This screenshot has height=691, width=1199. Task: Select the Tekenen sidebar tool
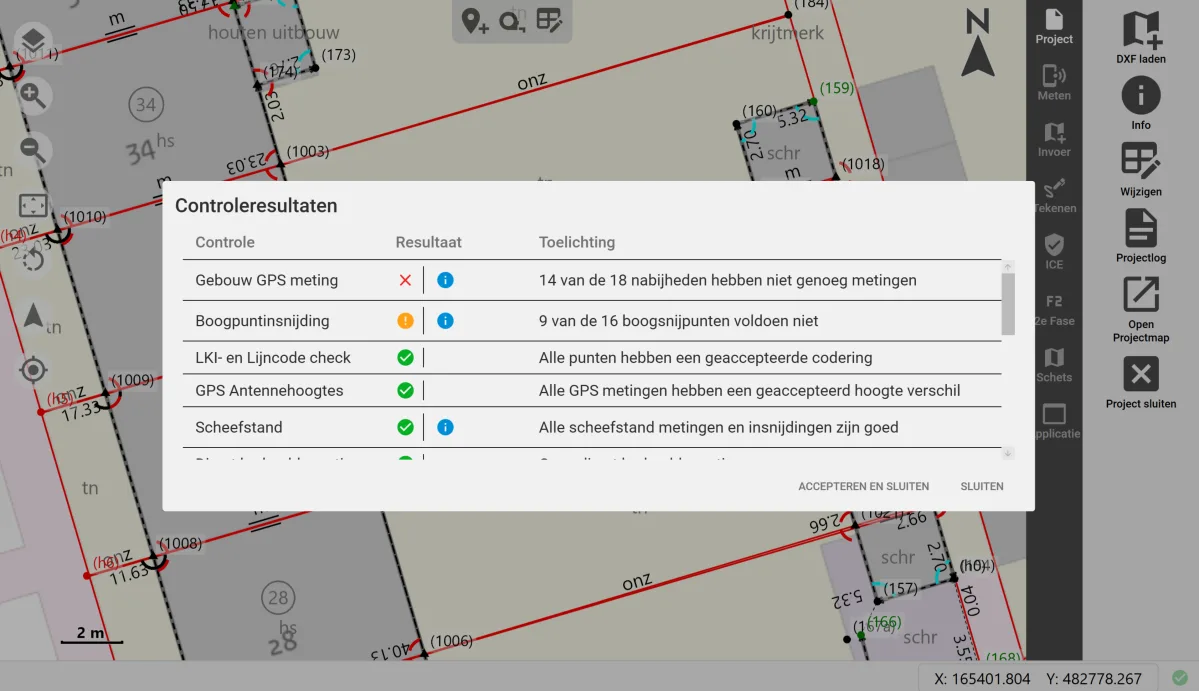(1054, 196)
